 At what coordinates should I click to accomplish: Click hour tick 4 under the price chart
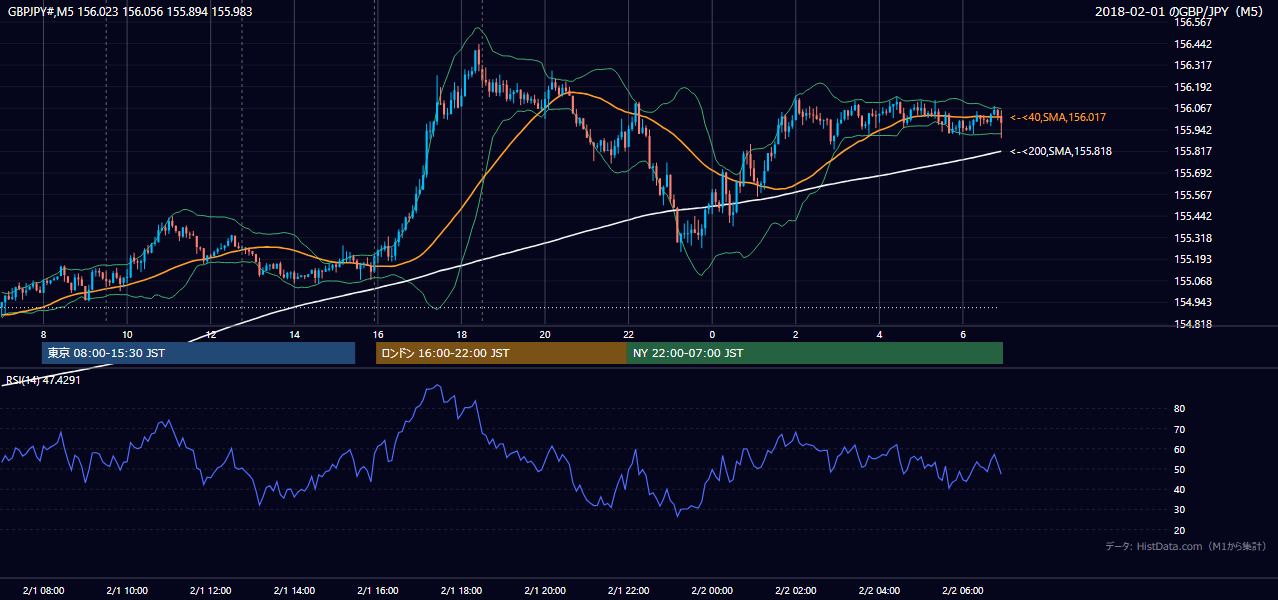tap(879, 334)
